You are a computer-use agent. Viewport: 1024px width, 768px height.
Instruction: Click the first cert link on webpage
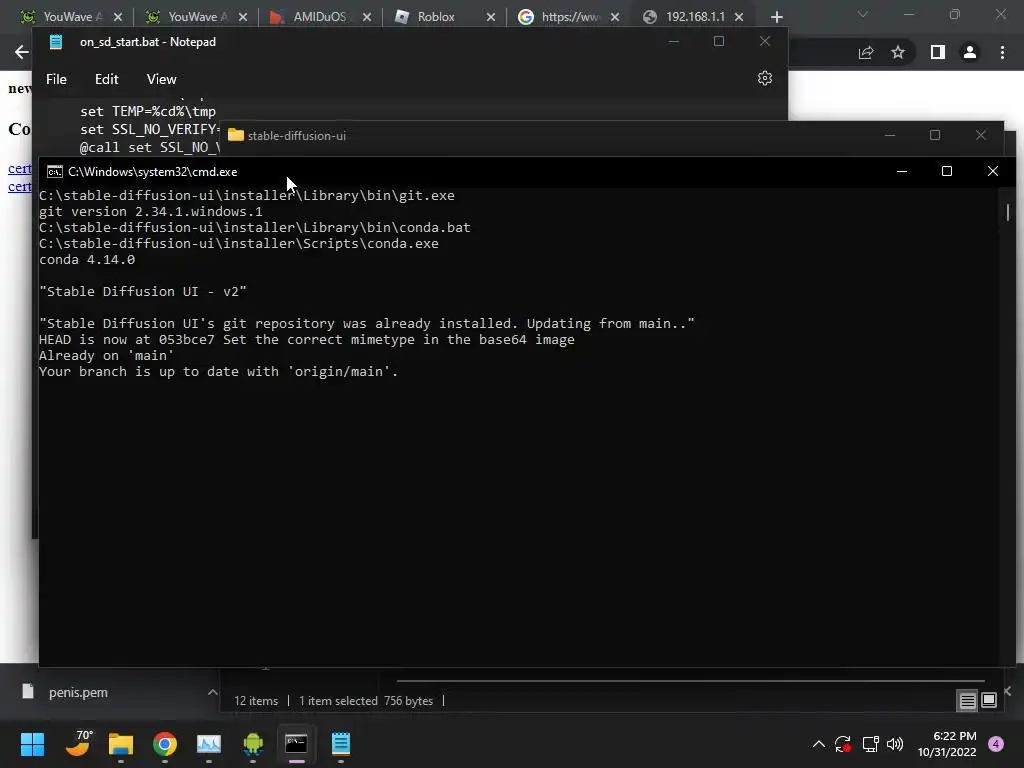[20, 168]
